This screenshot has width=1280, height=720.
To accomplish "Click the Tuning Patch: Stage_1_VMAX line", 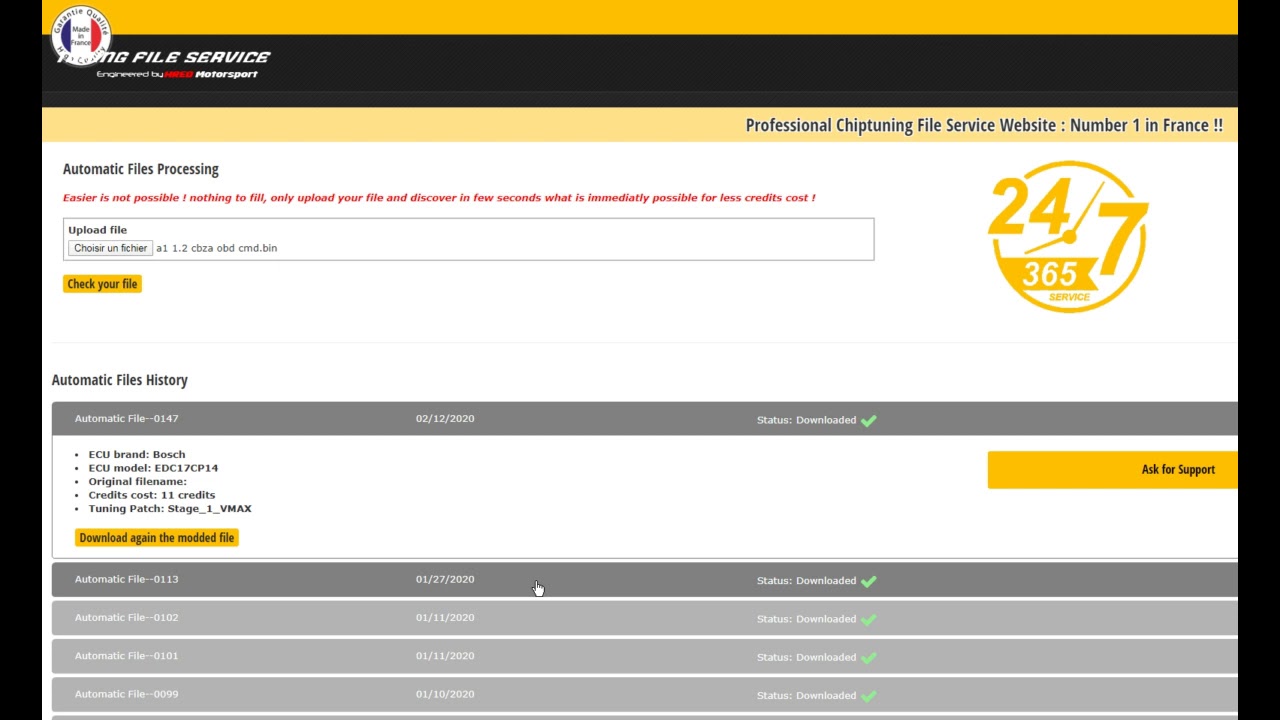I will click(x=170, y=509).
